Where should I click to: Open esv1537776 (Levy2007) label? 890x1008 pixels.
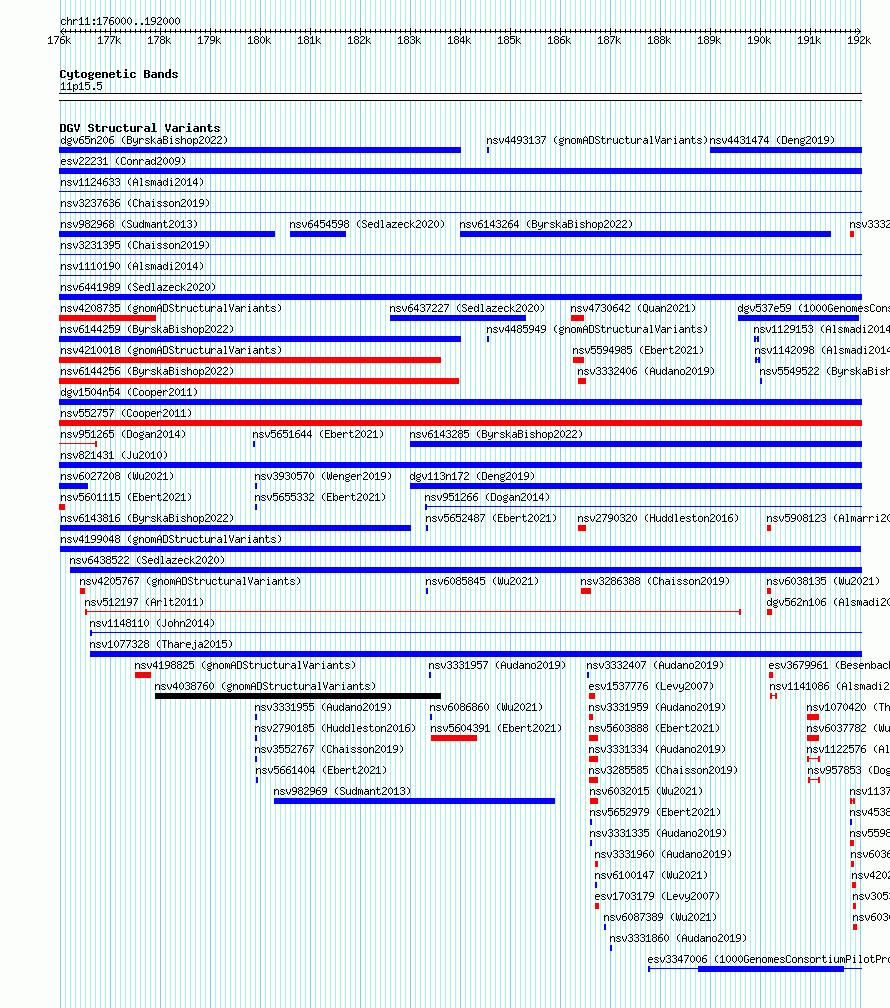651,687
